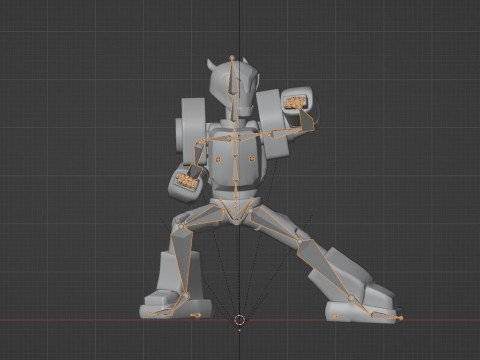Image resolution: width=480 pixels, height=360 pixels.
Task: Select the heel marker on the extended leg's foot
Action: (336, 316)
